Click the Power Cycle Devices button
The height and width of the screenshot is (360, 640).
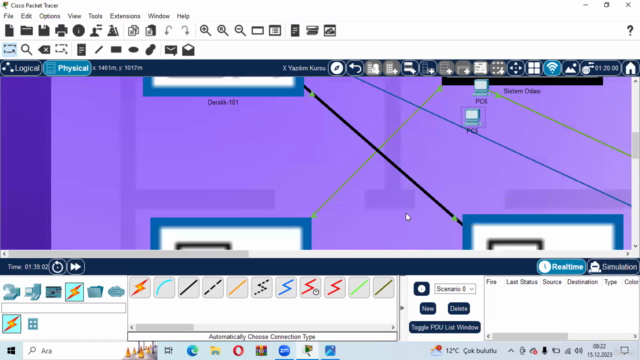click(58, 267)
